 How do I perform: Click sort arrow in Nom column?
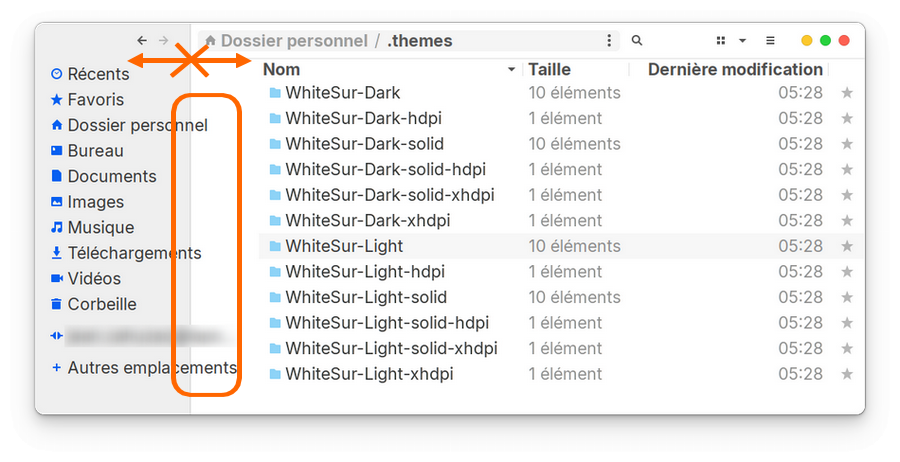pos(512,70)
